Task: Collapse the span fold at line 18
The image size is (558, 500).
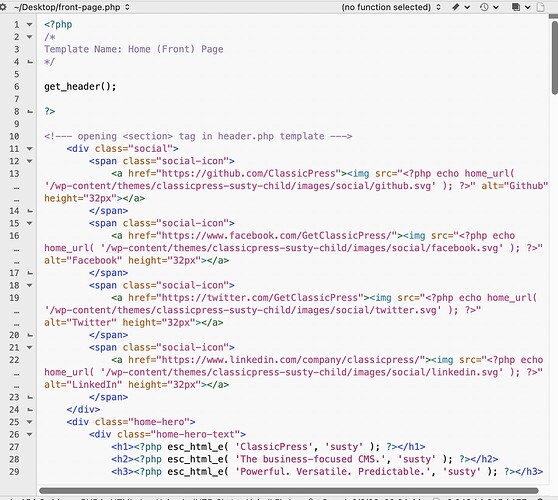Action: 30,285
